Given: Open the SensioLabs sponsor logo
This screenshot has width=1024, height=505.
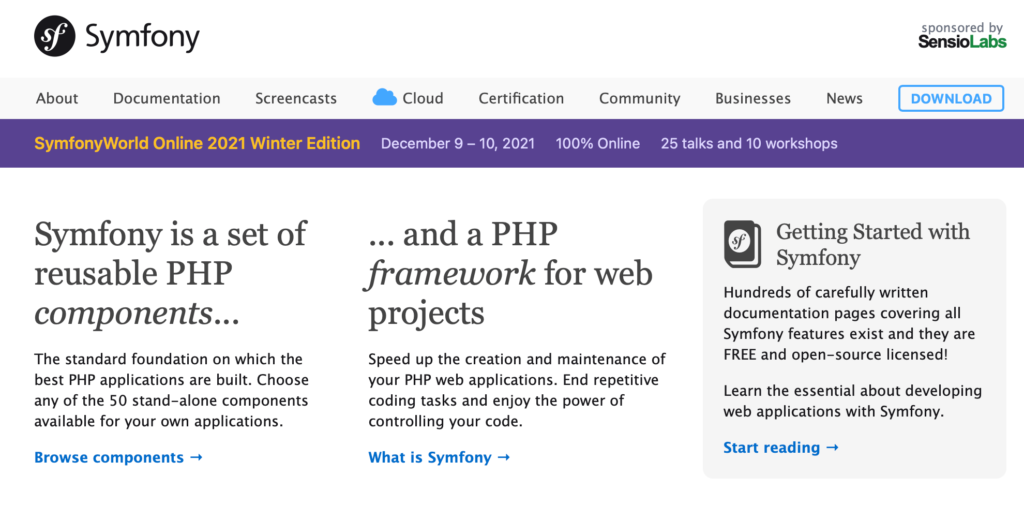Looking at the screenshot, I should click(x=962, y=42).
